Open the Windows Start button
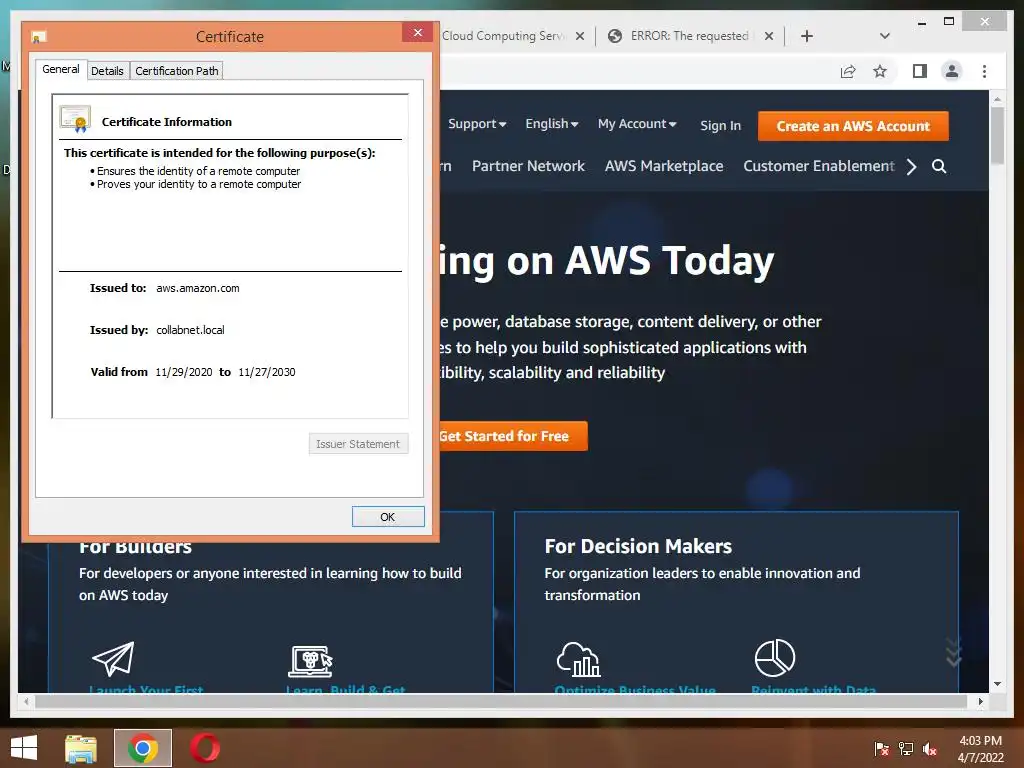 click(x=24, y=748)
